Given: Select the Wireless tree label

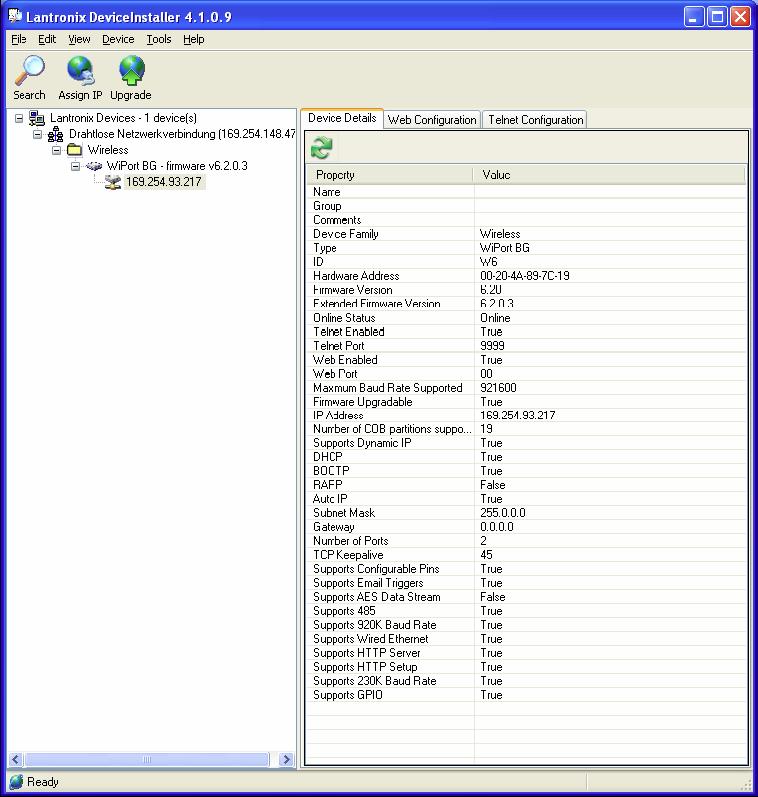Looking at the screenshot, I should [x=108, y=150].
